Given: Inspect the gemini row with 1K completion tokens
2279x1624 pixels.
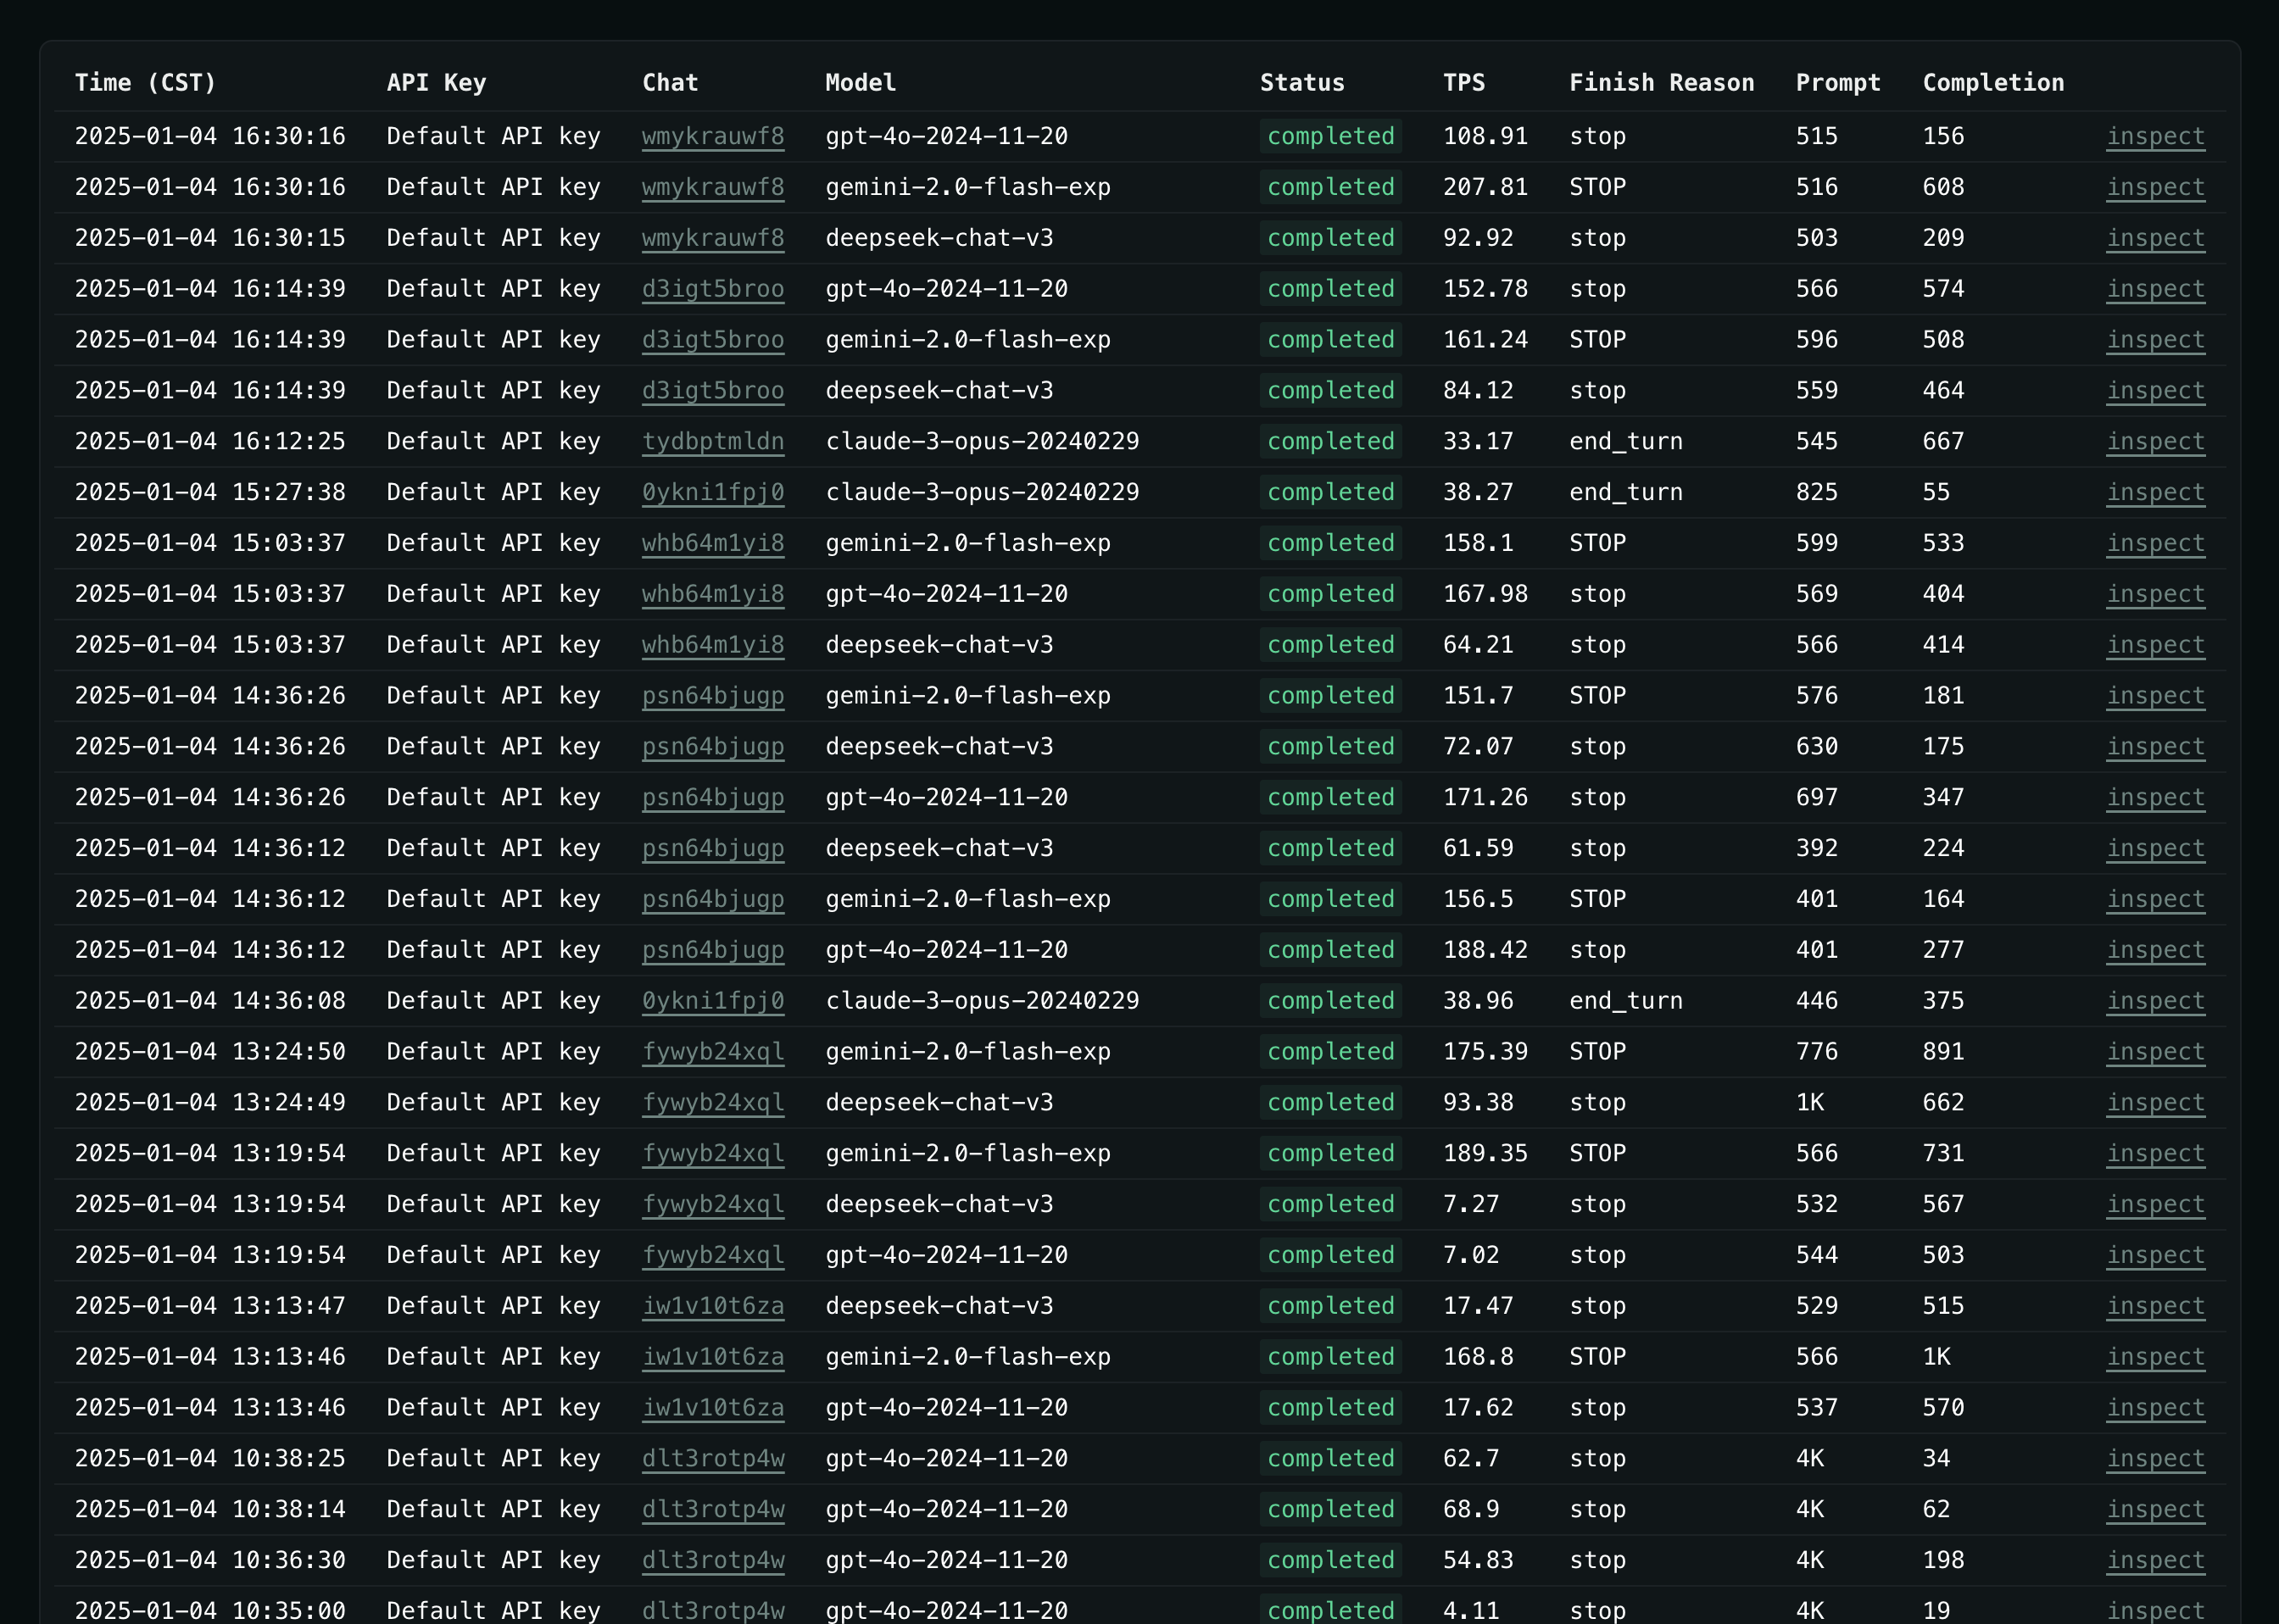Looking at the screenshot, I should click(2155, 1357).
